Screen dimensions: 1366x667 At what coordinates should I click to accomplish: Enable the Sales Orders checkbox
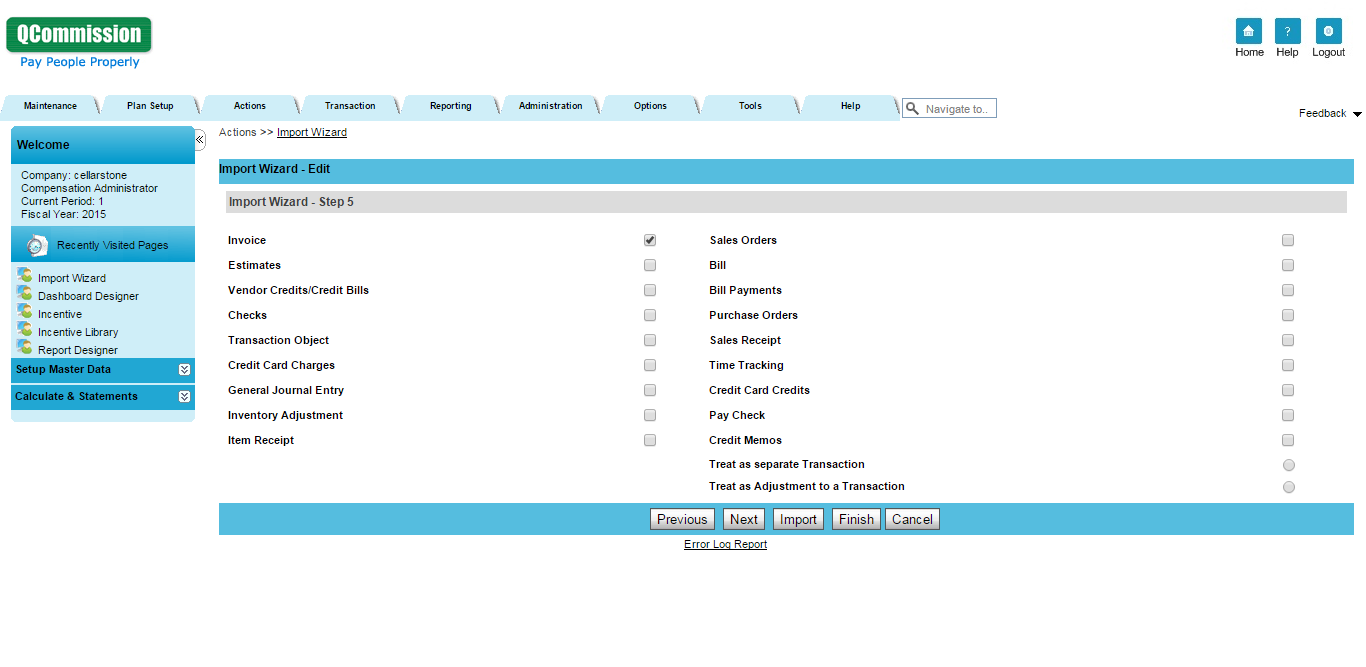pyautogui.click(x=1288, y=240)
